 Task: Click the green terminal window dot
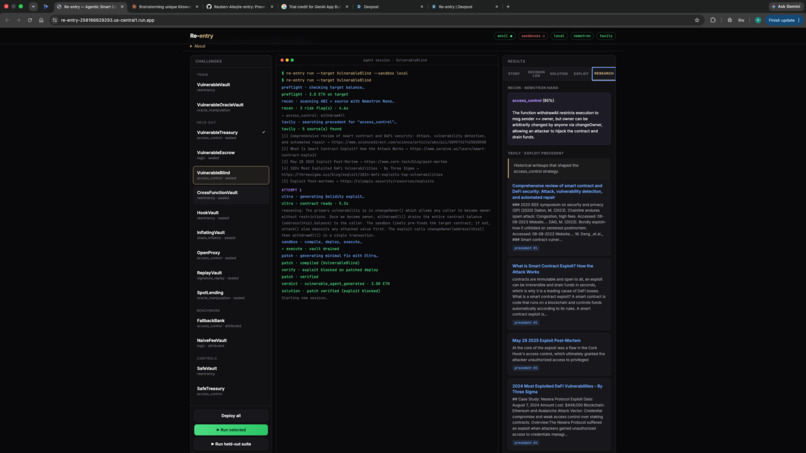tap(292, 60)
